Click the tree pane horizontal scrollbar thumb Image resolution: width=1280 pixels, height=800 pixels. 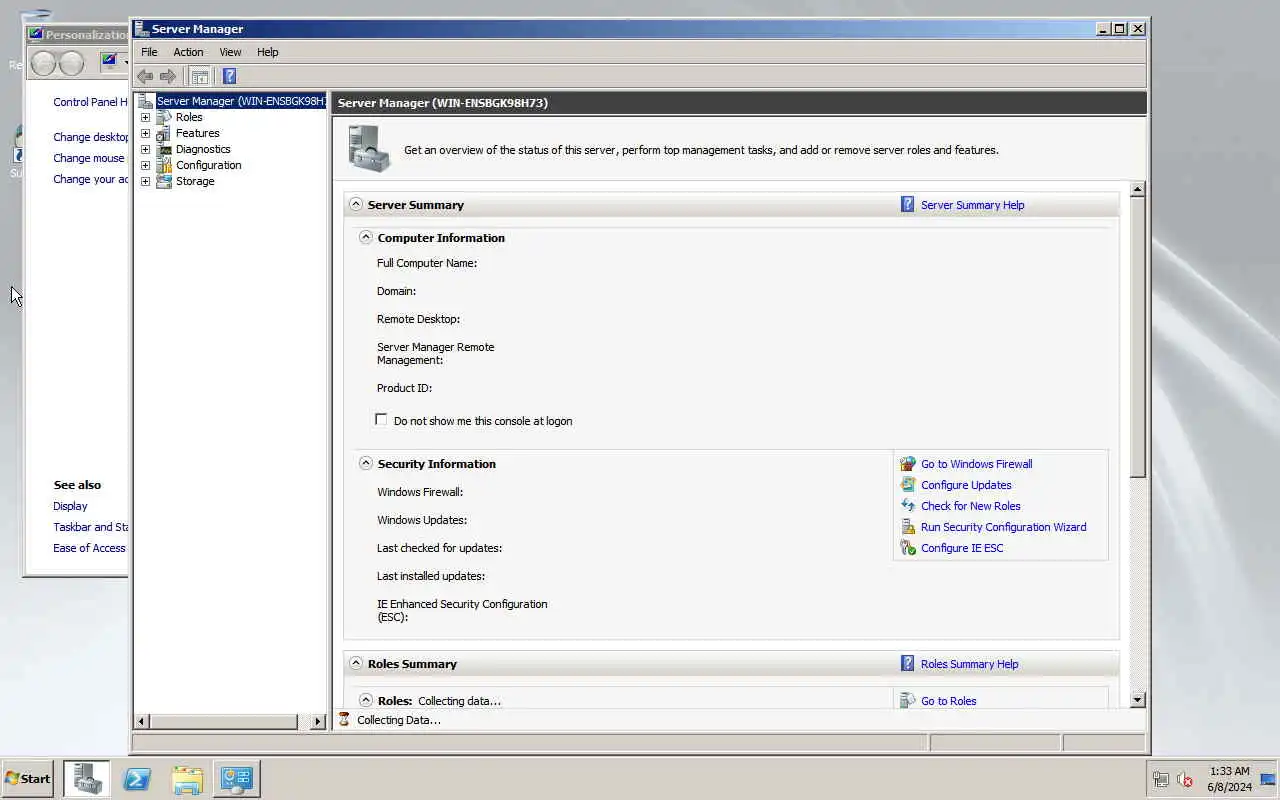click(223, 721)
